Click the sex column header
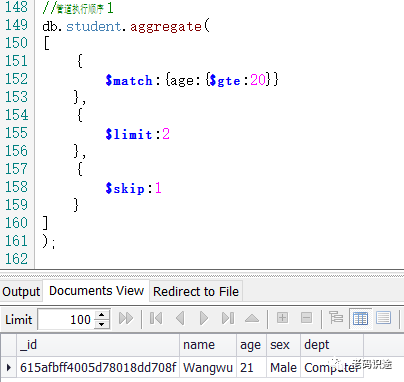 click(283, 344)
